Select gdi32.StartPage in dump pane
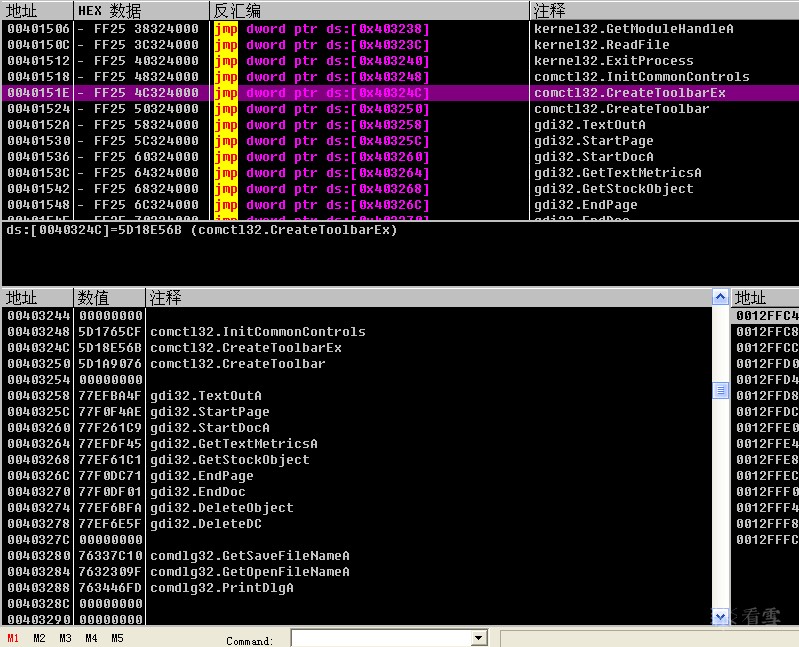799x647 pixels. pos(209,412)
